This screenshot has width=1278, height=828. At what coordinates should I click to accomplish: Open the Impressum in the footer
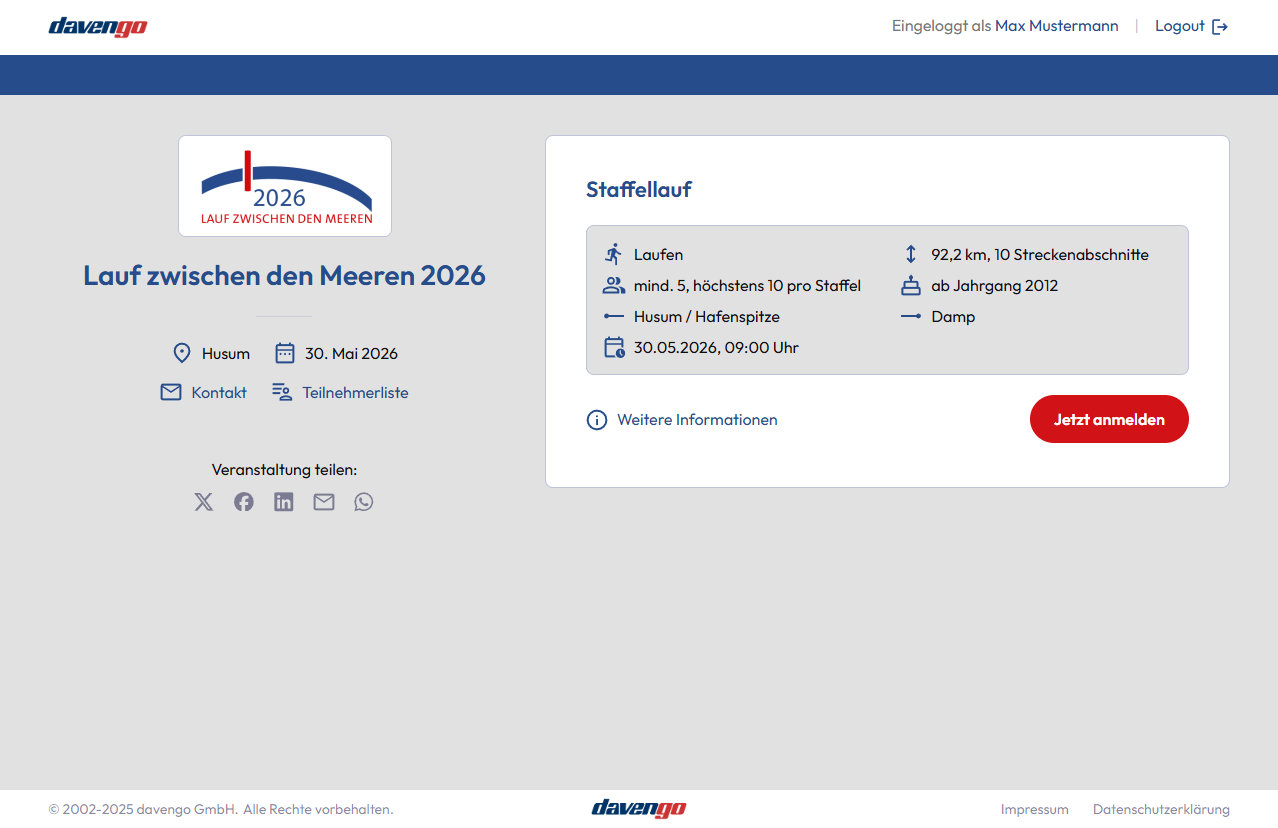tap(1034, 809)
